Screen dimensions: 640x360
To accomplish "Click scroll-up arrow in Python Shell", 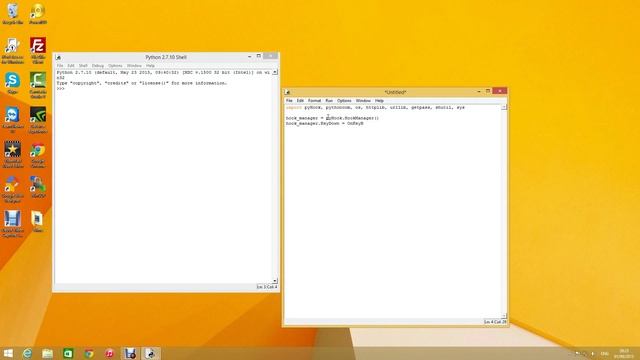I will pos(275,72).
